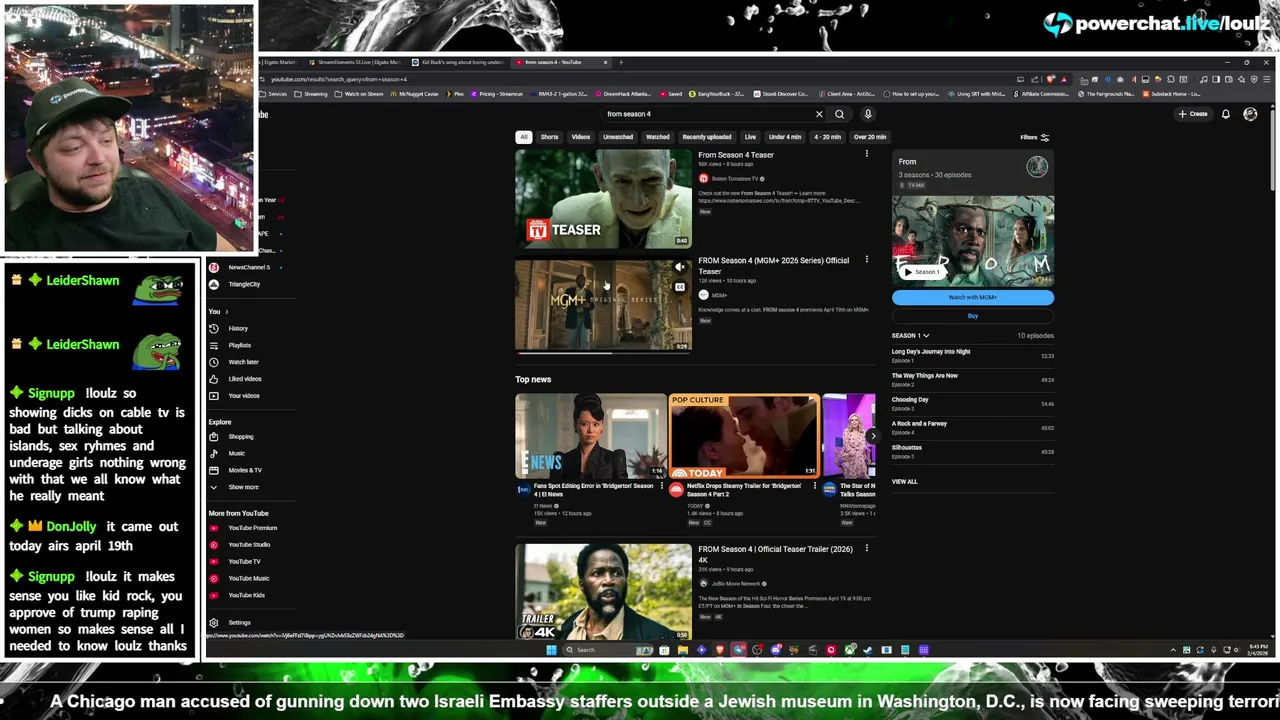Open the From show avatar image
This screenshot has width=1280, height=720.
pyautogui.click(x=1037, y=167)
